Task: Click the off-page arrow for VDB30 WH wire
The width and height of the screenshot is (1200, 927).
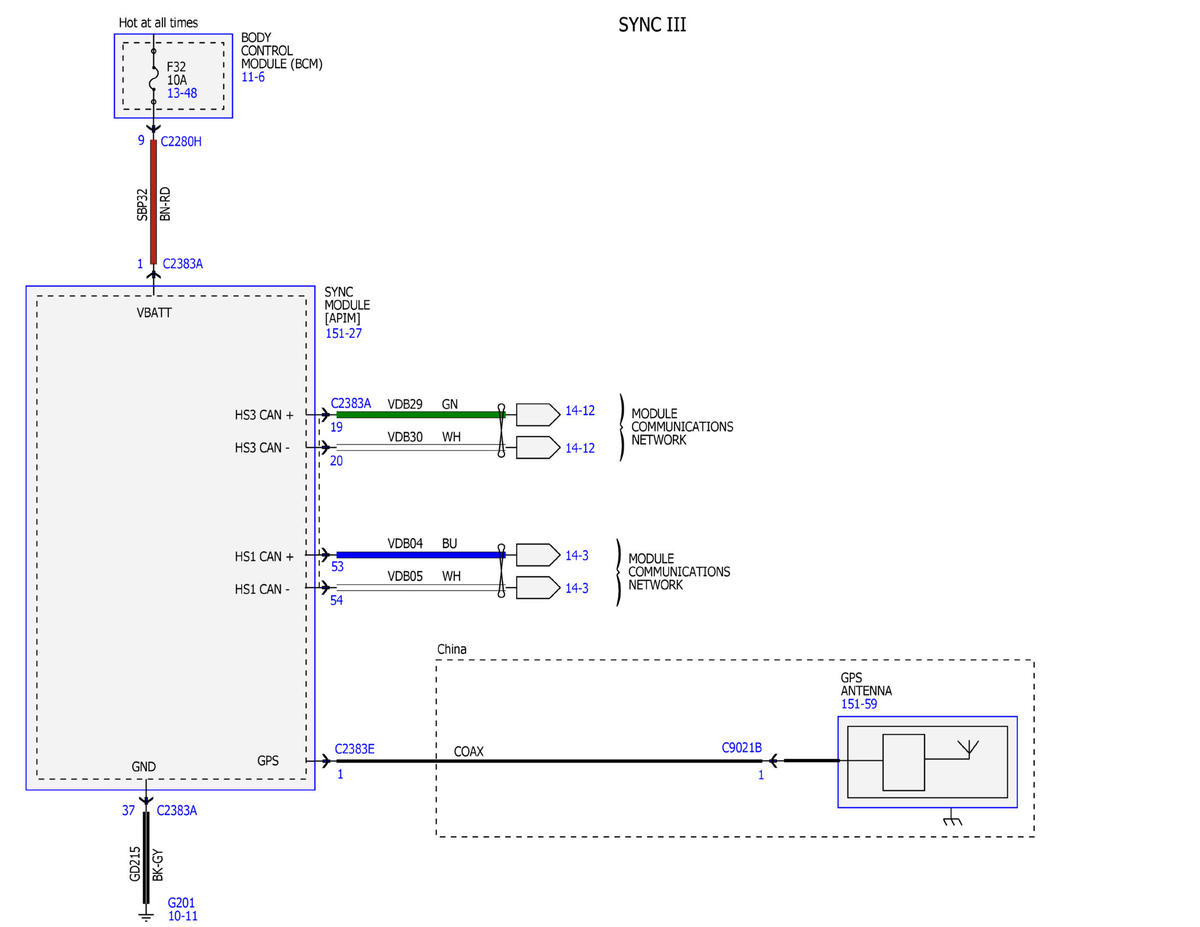Action: point(538,447)
